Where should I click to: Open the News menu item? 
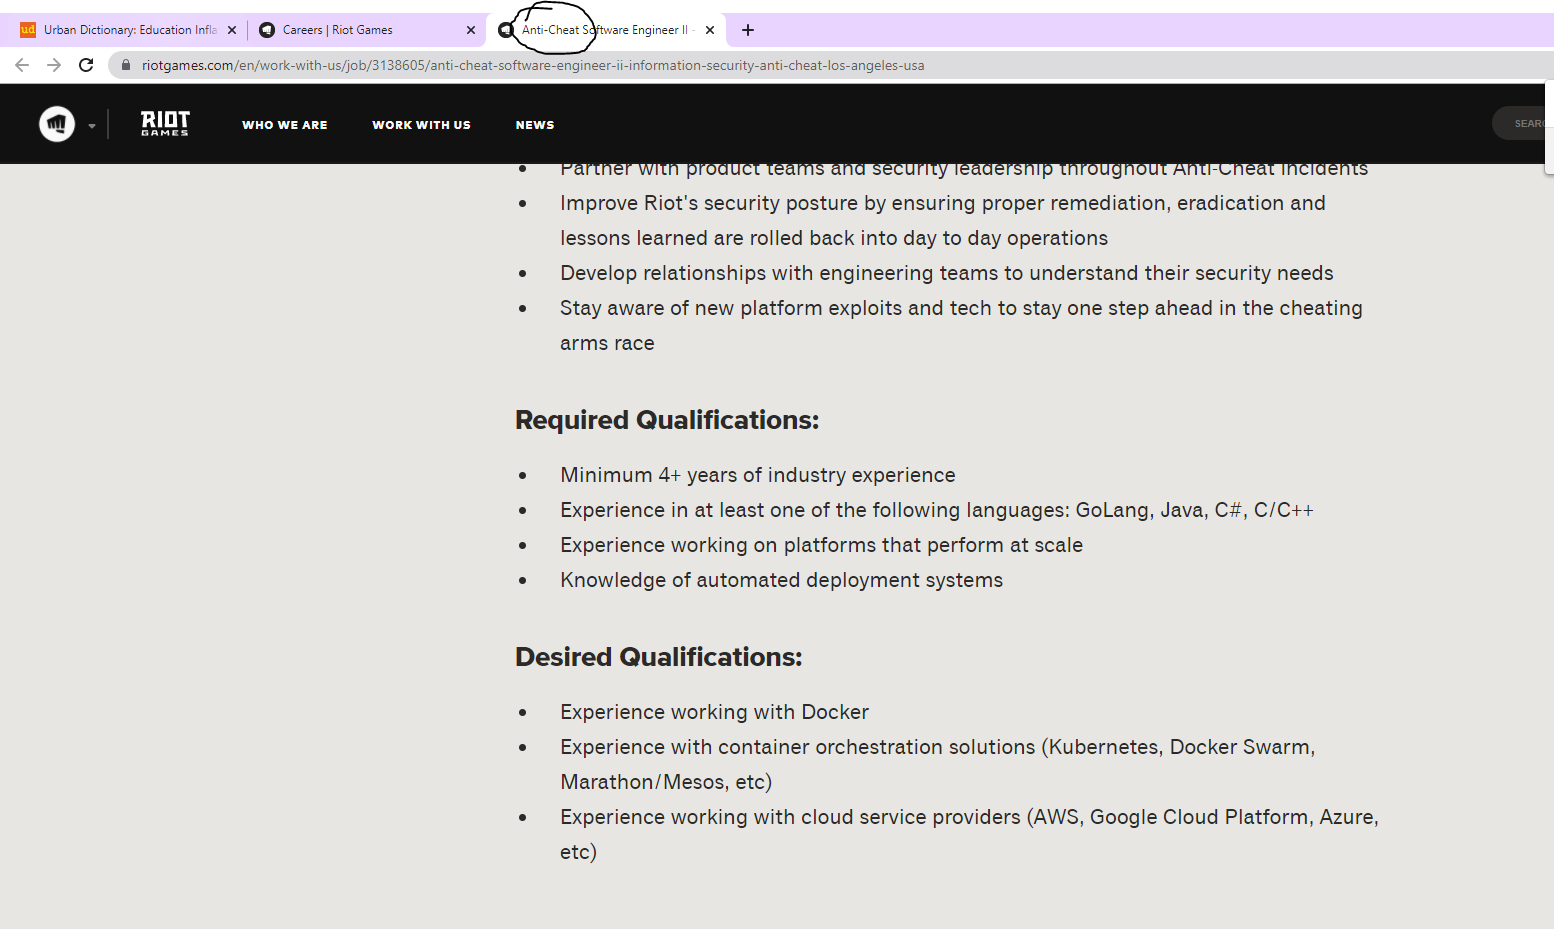tap(535, 125)
